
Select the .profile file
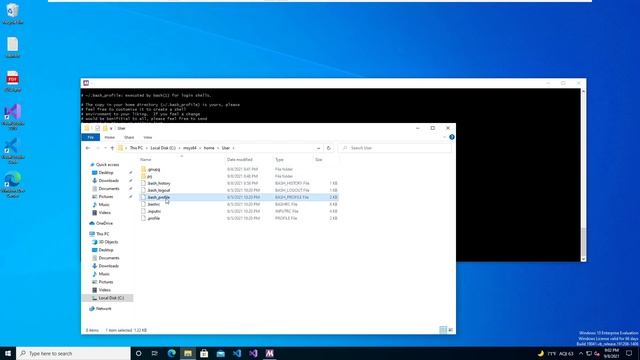pyautogui.click(x=154, y=218)
